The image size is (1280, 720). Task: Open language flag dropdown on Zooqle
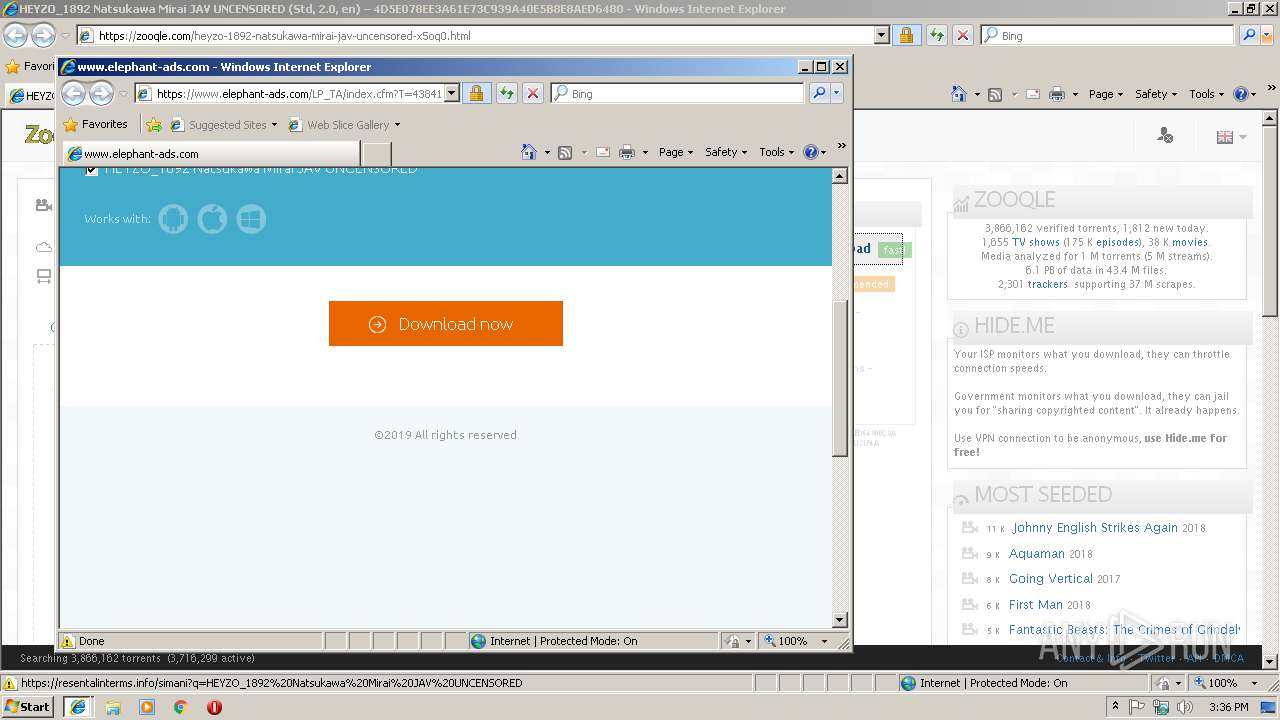coord(1231,137)
